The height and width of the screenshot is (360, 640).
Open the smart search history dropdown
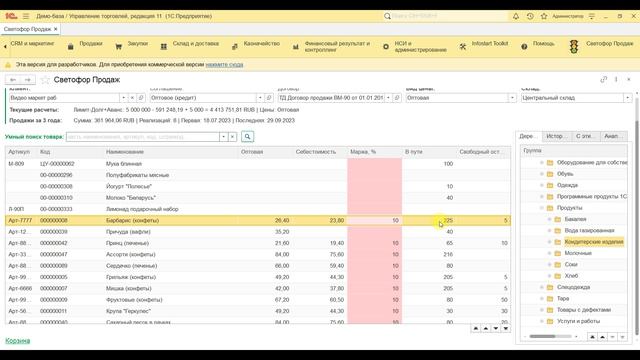click(224, 137)
